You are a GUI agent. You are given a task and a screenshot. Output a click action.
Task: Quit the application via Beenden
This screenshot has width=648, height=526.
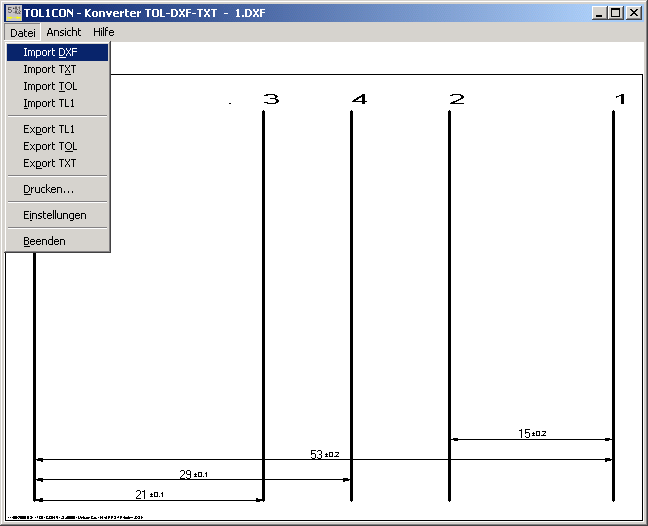coord(45,241)
